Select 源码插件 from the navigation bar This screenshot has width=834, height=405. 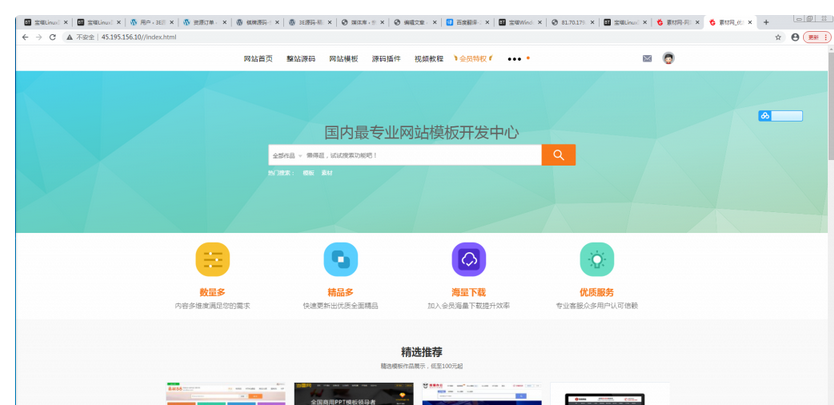coord(386,59)
